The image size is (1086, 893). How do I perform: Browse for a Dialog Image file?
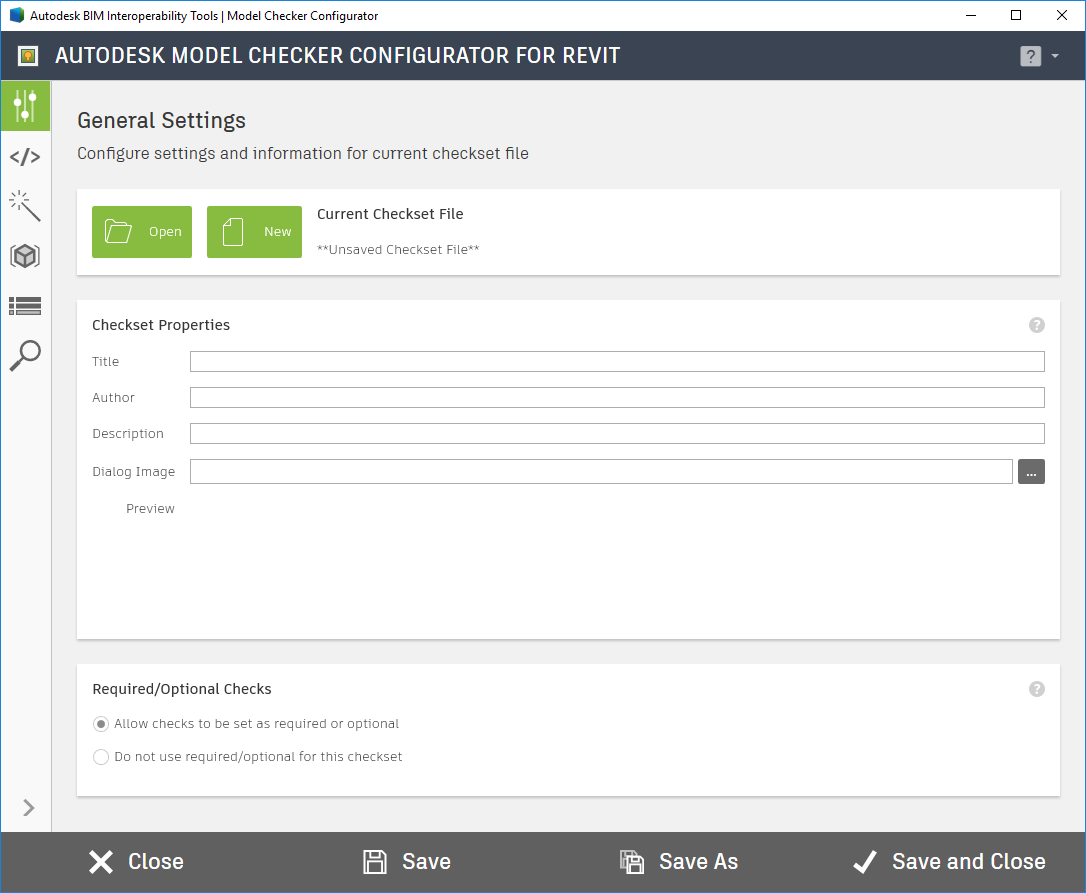1031,471
